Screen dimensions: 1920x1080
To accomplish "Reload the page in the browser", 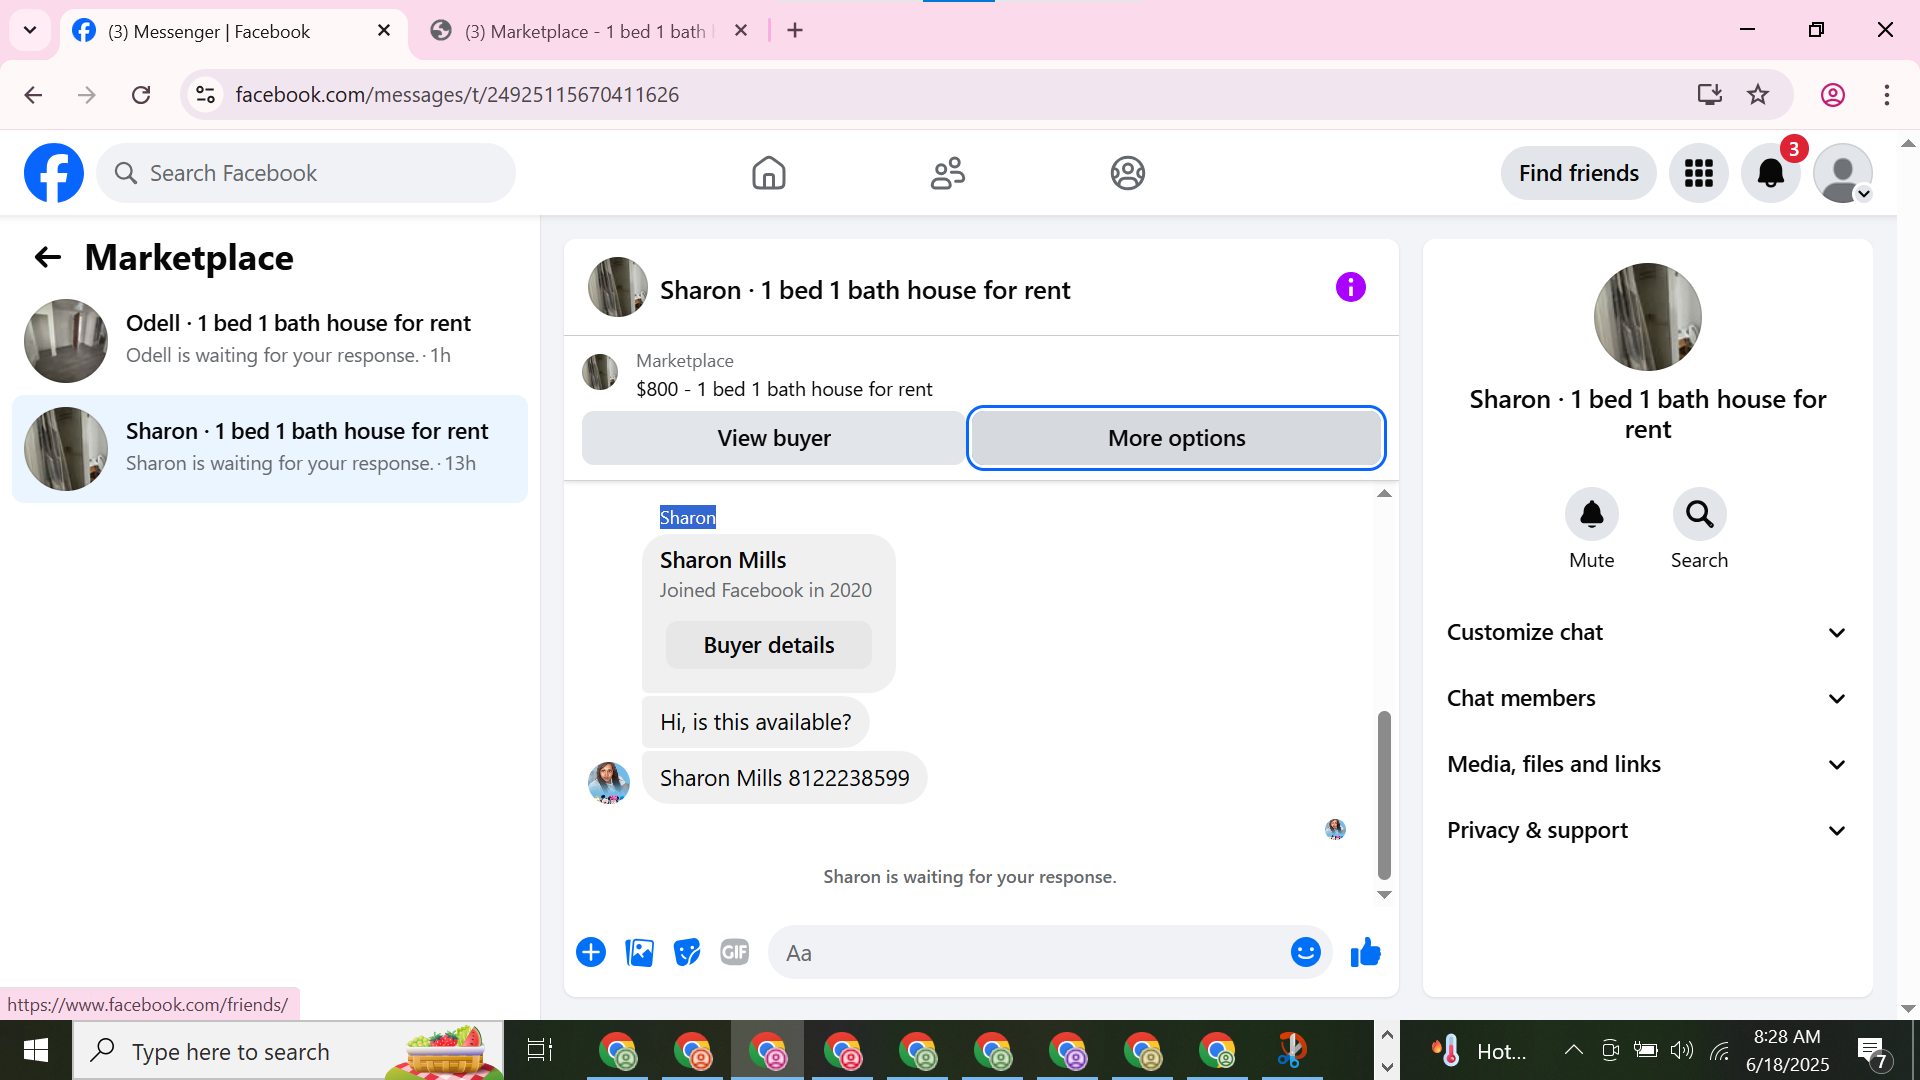I will 141,94.
